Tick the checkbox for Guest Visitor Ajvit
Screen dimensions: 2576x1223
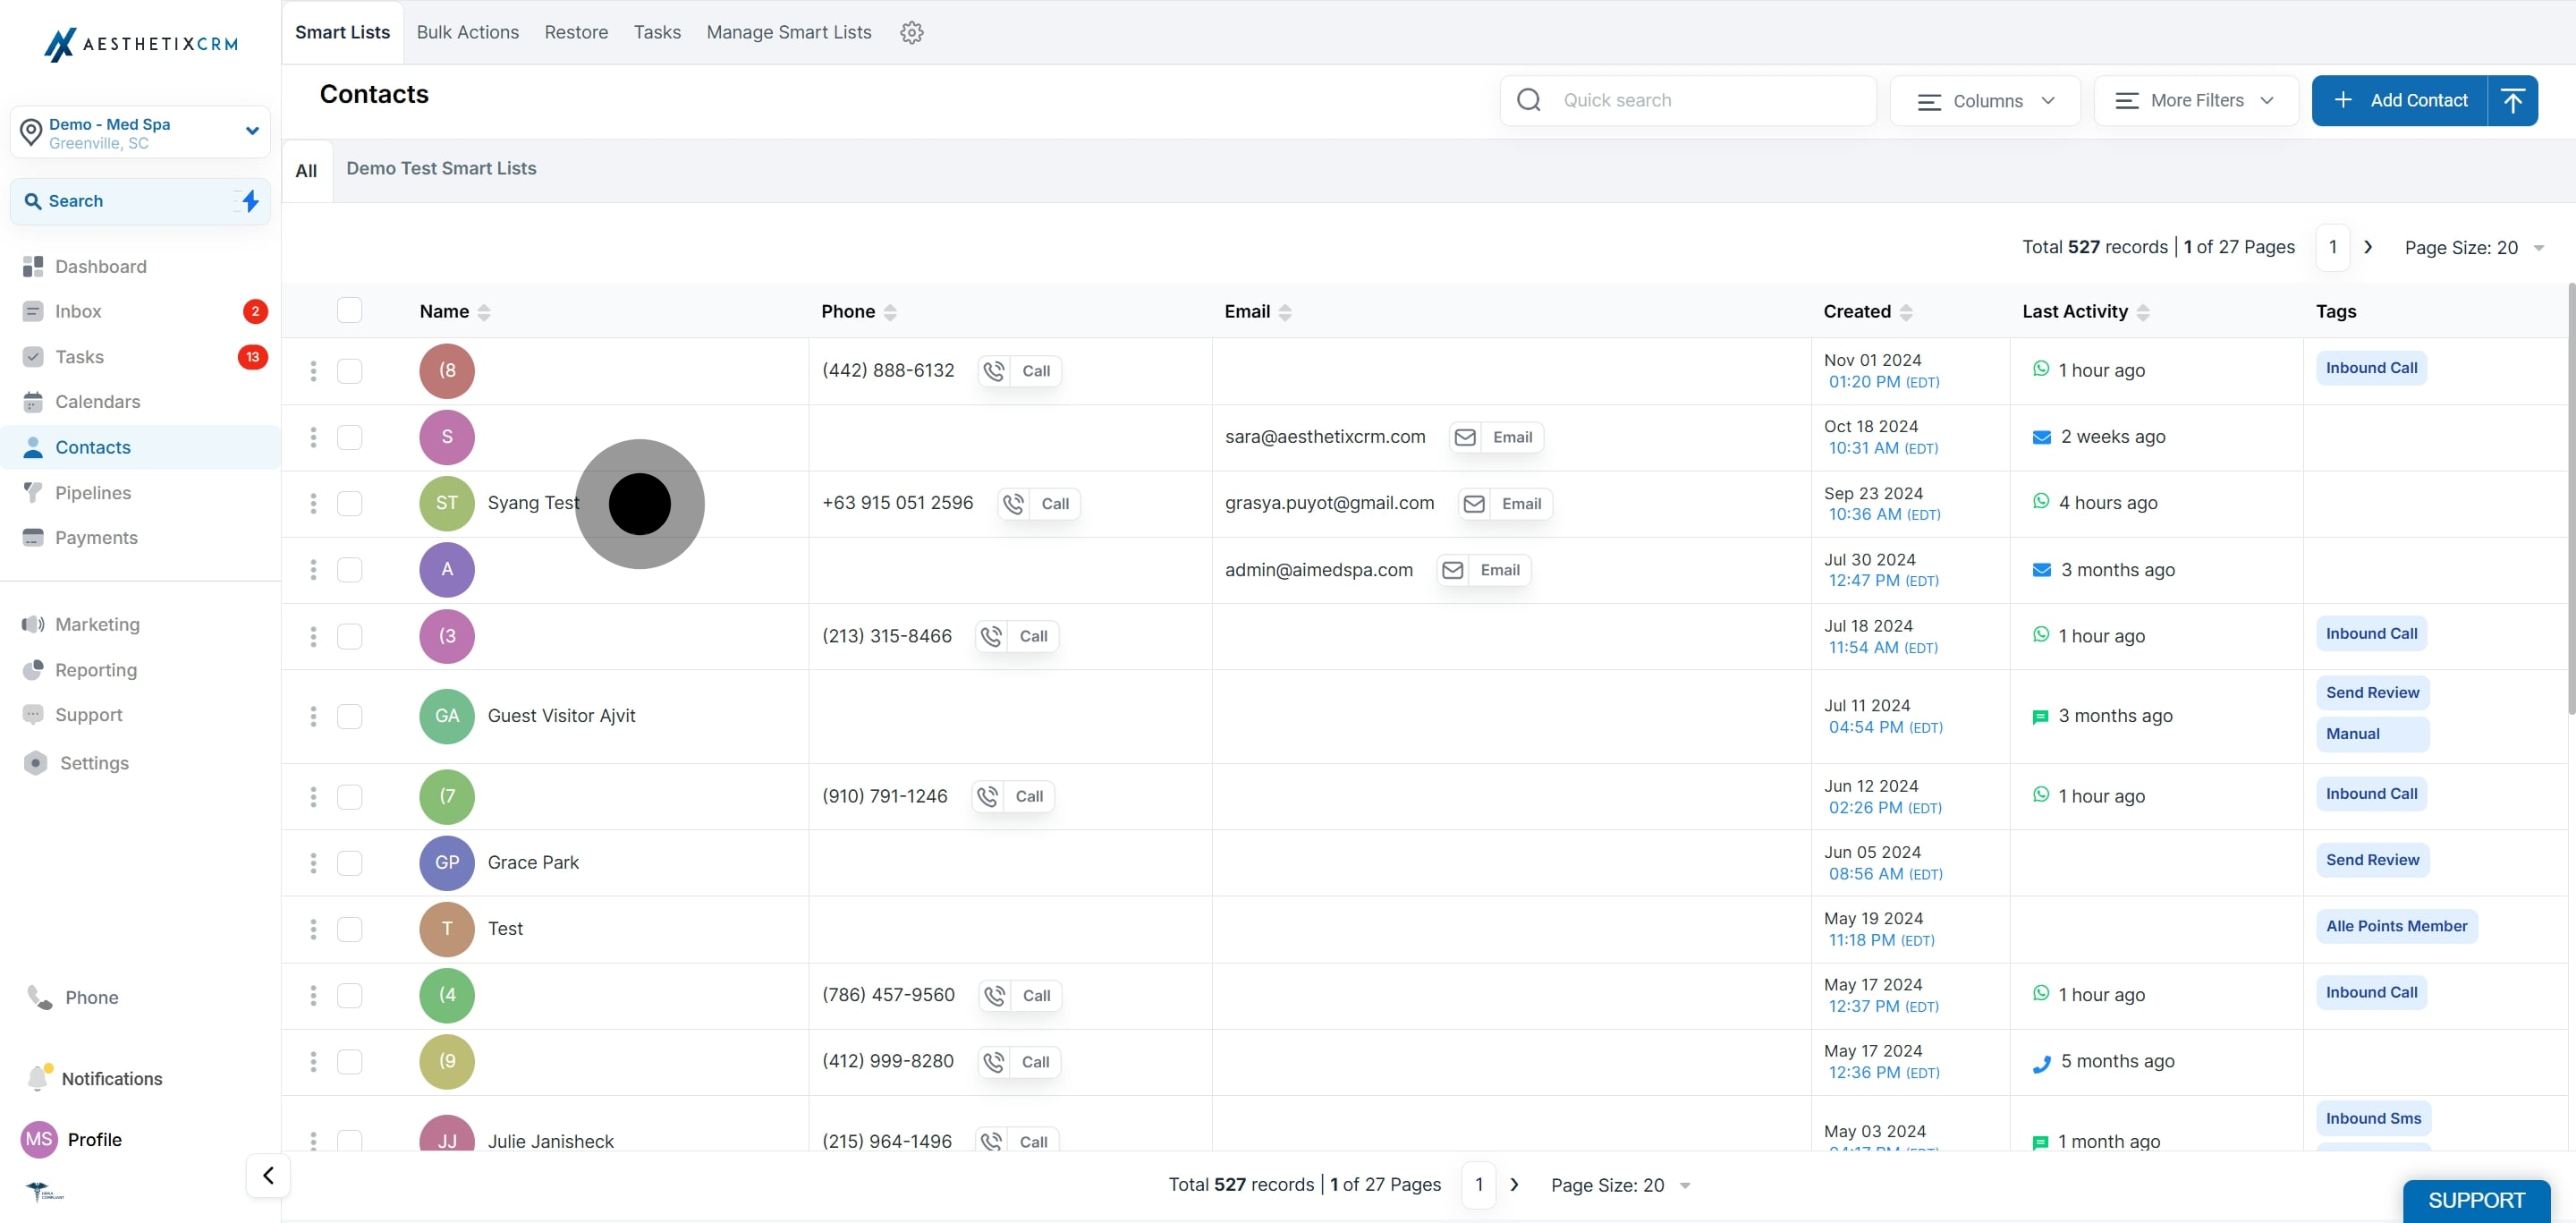(349, 716)
